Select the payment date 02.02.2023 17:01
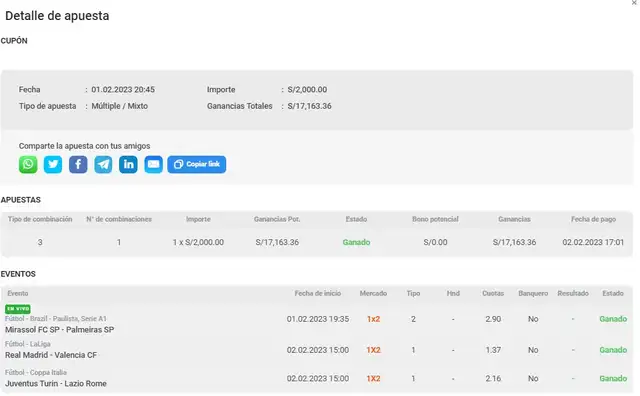This screenshot has width=640, height=396. (x=593, y=242)
